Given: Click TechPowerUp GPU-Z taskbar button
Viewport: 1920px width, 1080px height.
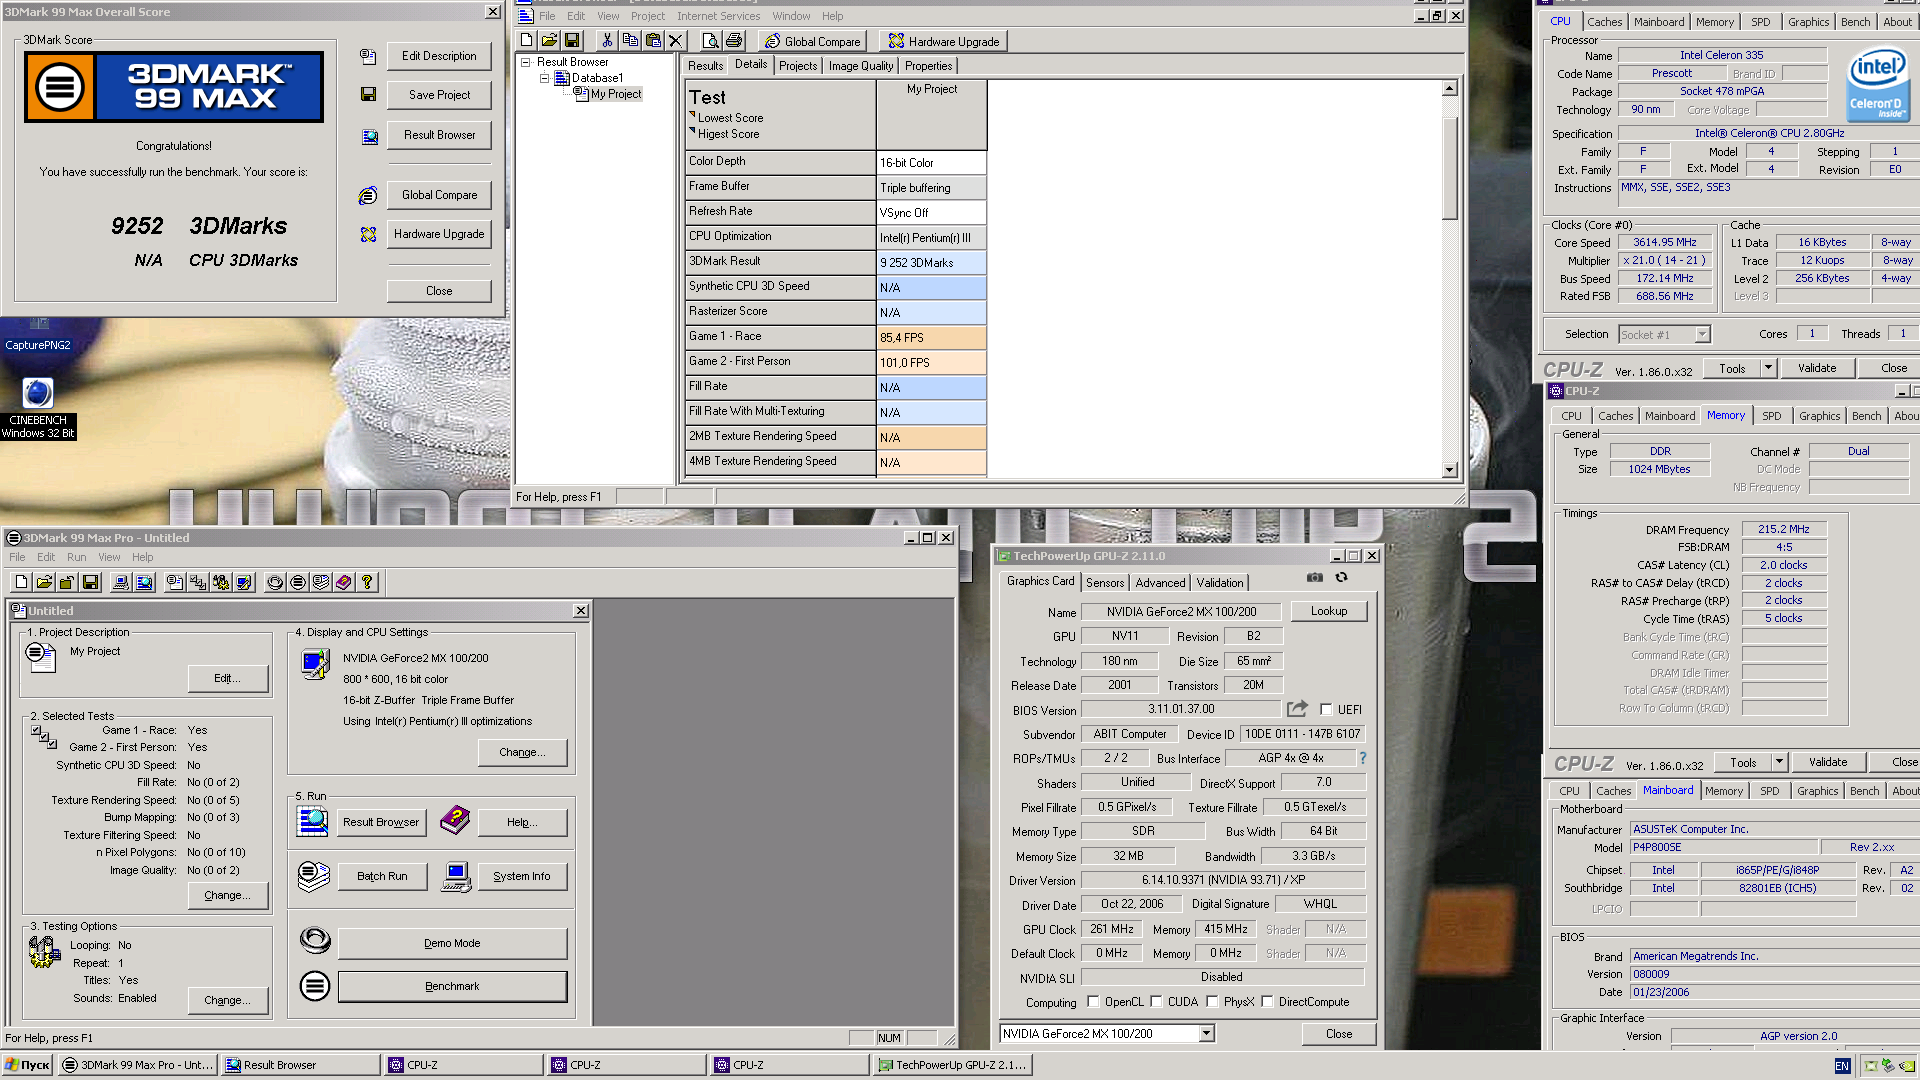Looking at the screenshot, I should (952, 1065).
